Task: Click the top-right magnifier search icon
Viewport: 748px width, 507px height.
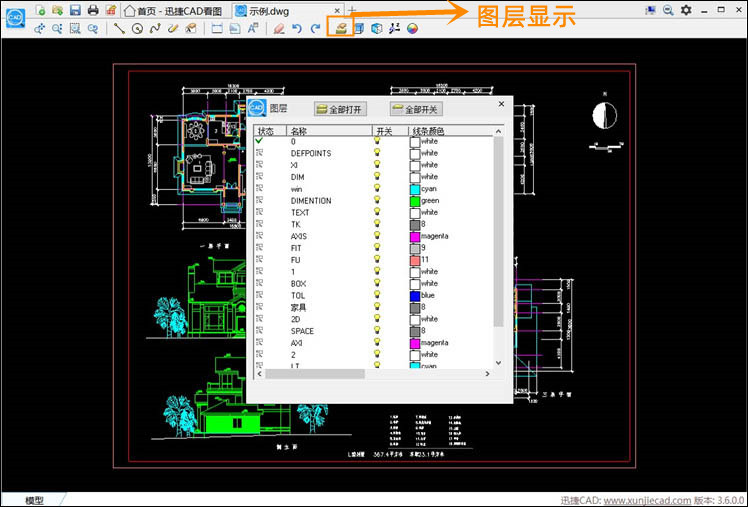Action: [x=668, y=10]
